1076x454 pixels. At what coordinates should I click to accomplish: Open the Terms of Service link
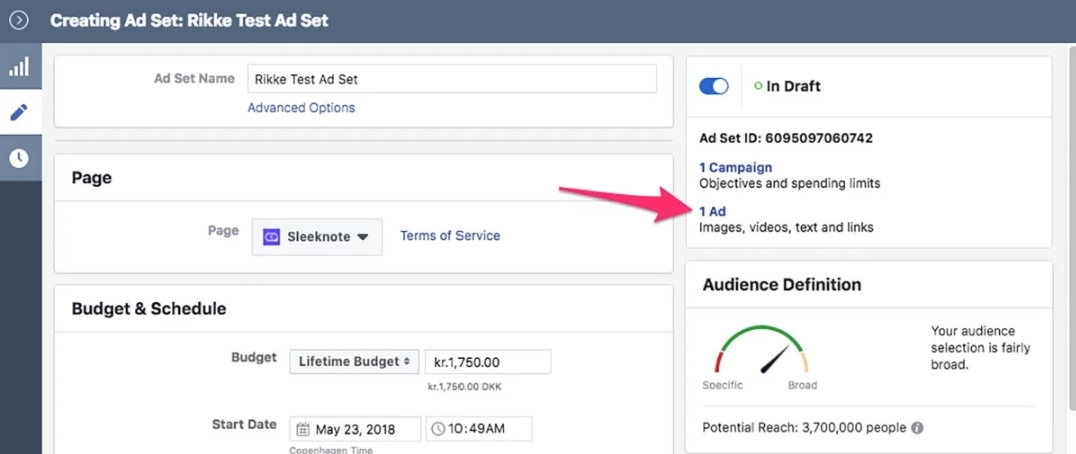[450, 235]
